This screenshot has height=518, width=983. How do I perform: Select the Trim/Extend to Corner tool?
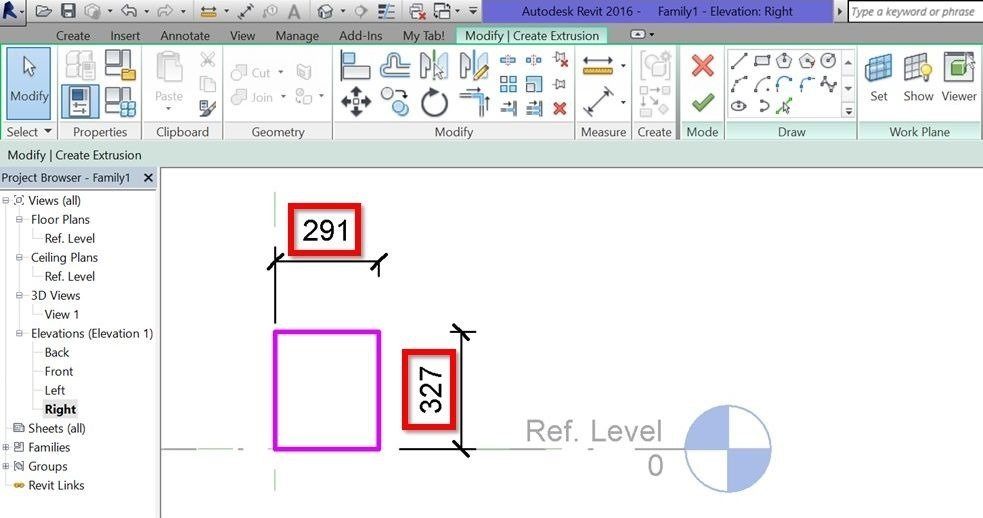pos(474,102)
